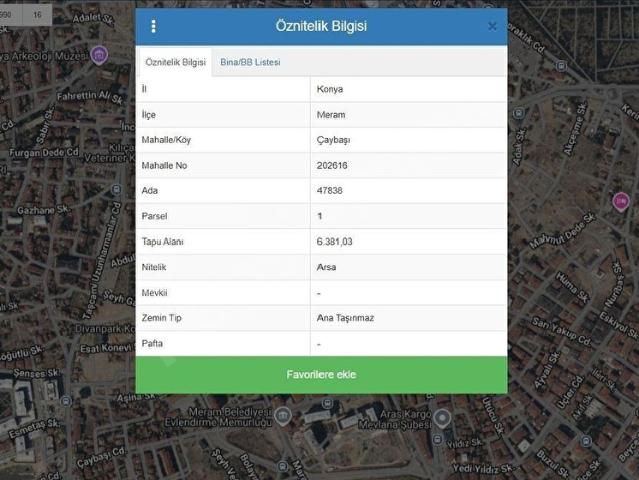Click bus stop icon on Taşcami Uzunharmanlar Cd
The image size is (639, 480).
point(117,189)
